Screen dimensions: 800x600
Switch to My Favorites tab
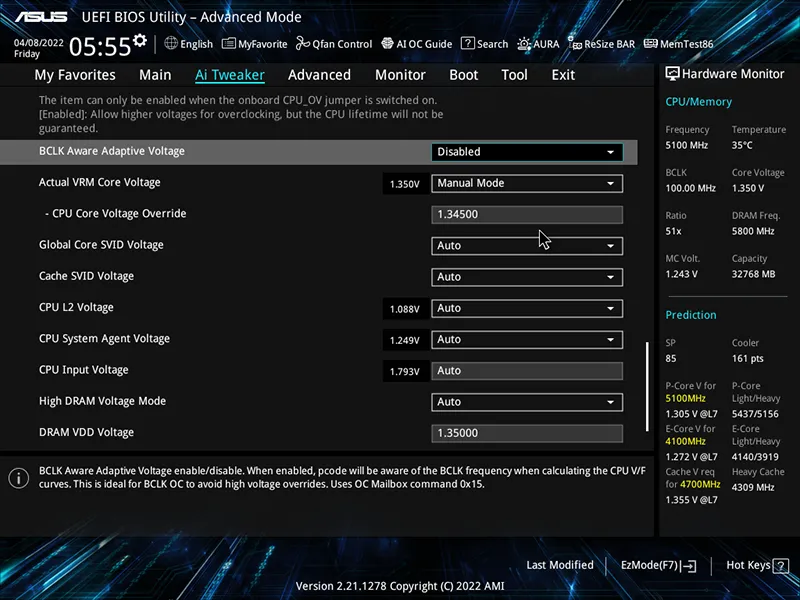tap(75, 75)
